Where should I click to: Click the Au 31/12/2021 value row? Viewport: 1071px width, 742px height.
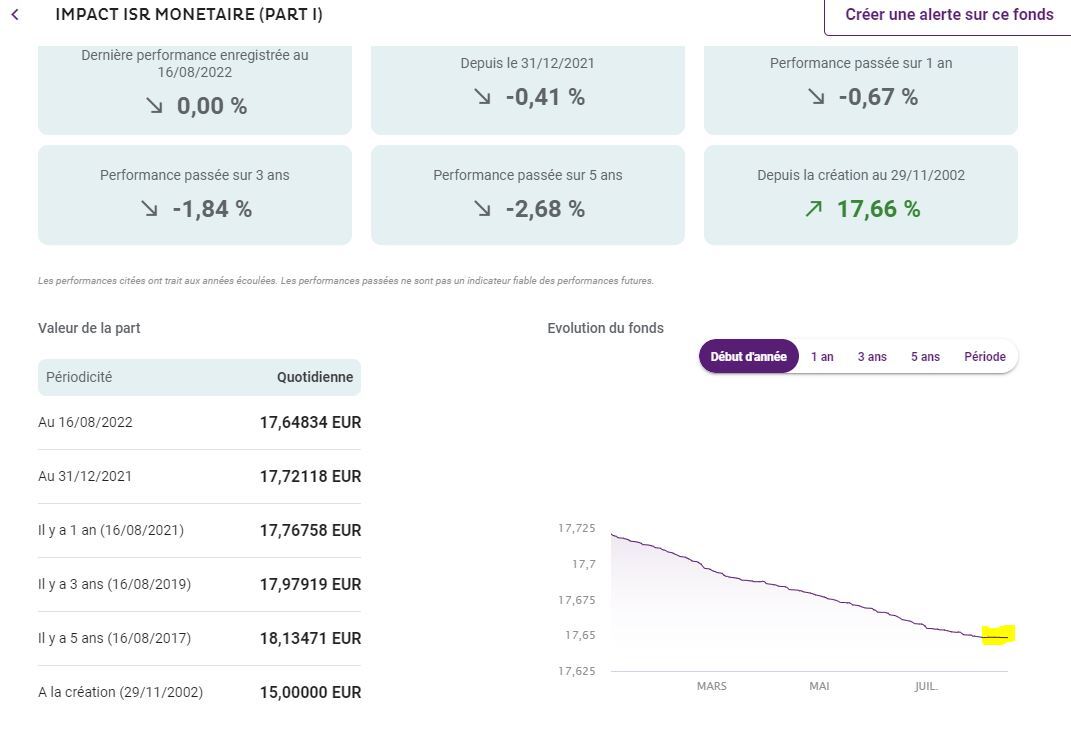[199, 477]
